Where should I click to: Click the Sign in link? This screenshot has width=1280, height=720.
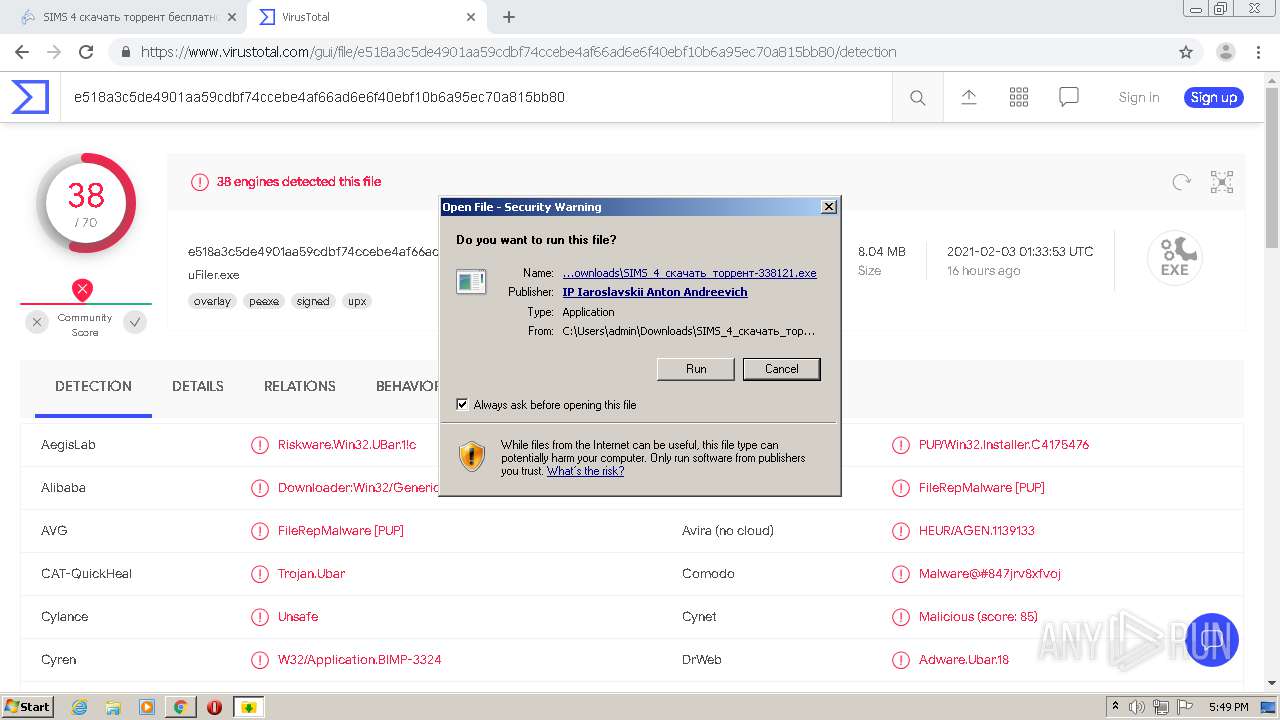(1139, 97)
